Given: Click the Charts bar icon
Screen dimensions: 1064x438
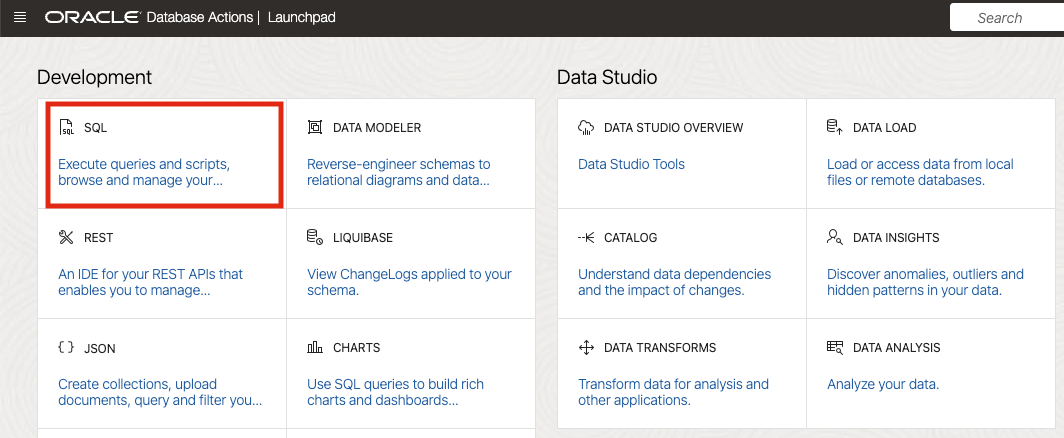Looking at the screenshot, I should click(x=315, y=348).
